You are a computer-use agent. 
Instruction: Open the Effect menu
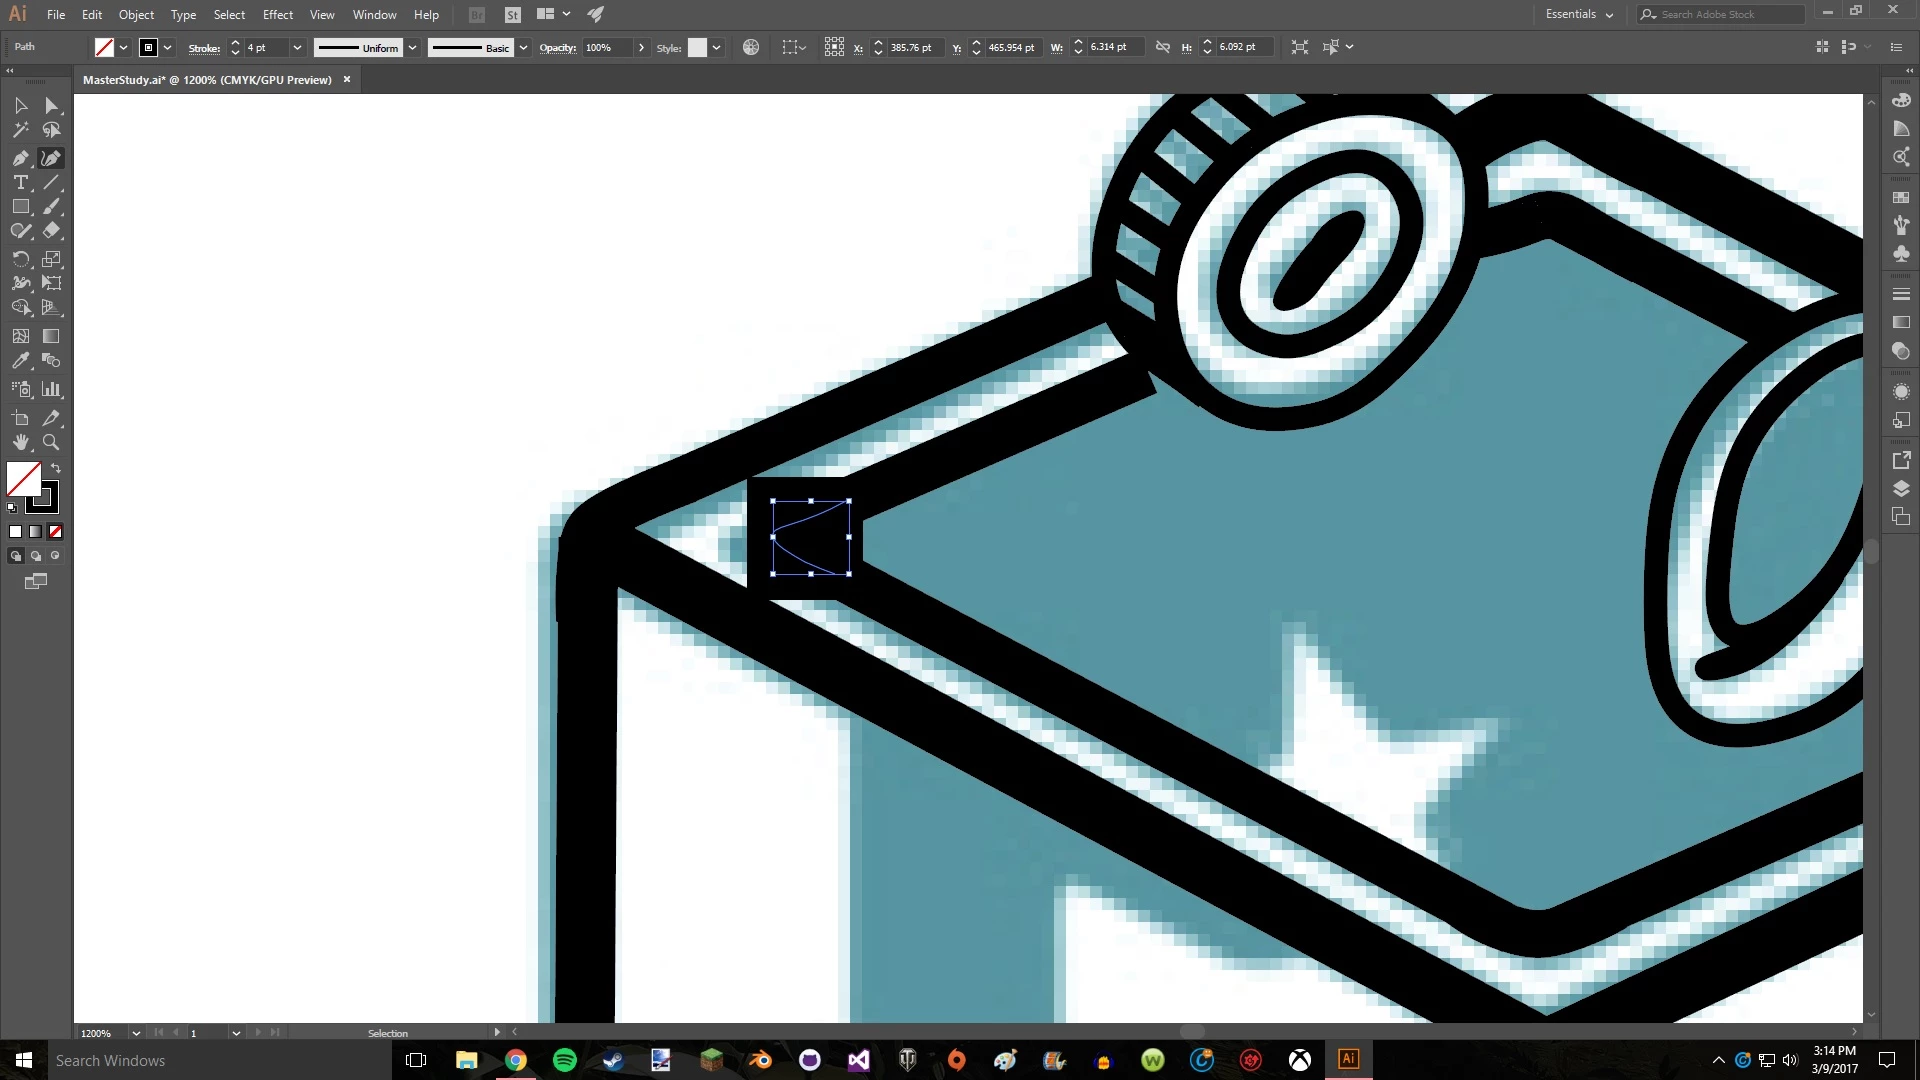point(277,14)
